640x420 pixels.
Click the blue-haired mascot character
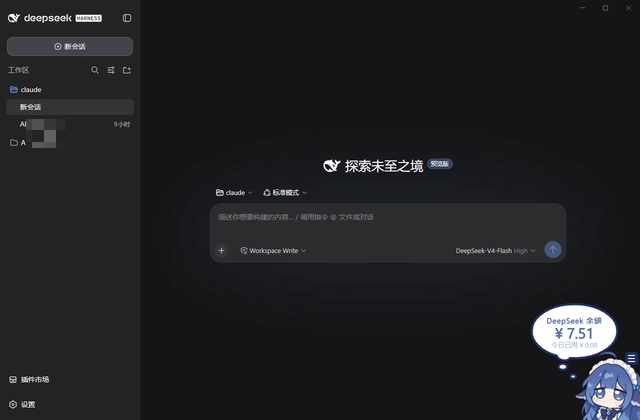608,390
